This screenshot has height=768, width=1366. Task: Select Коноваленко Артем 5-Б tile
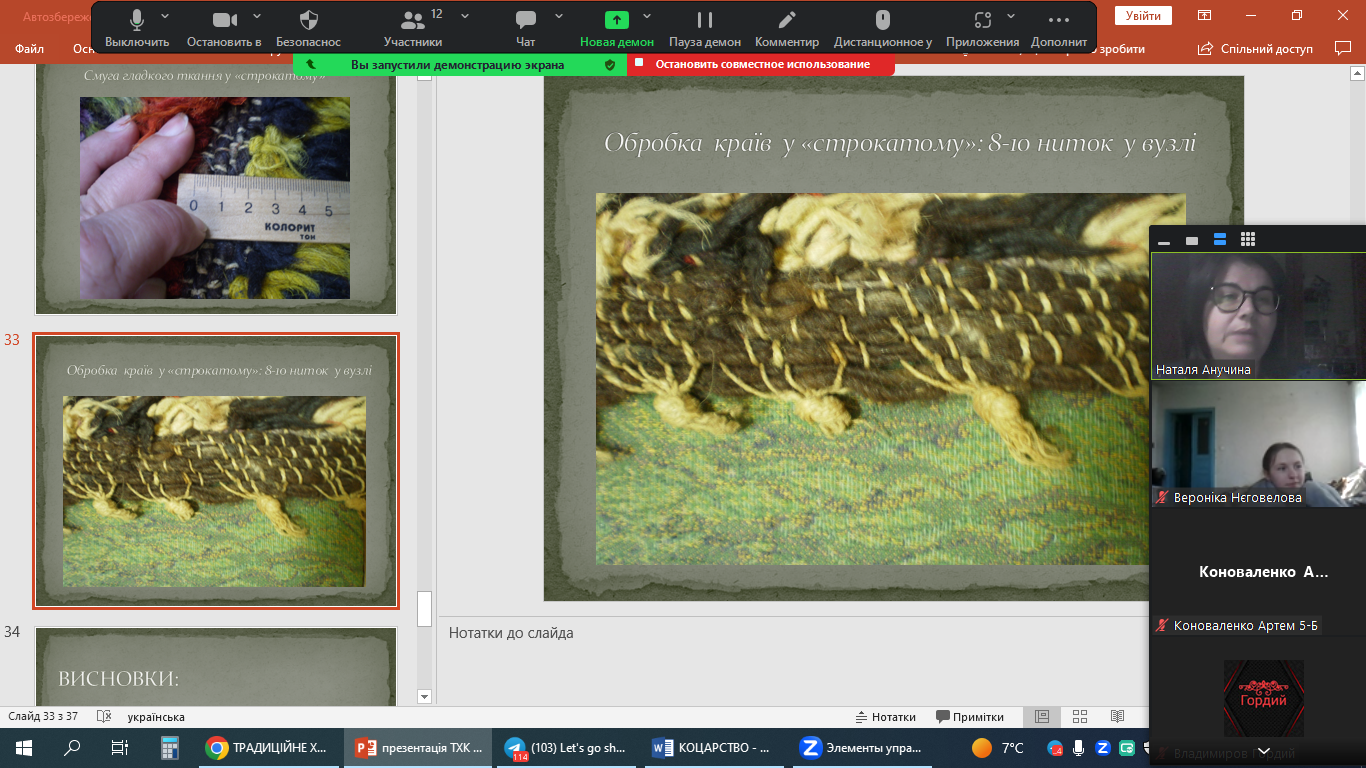tap(1258, 572)
